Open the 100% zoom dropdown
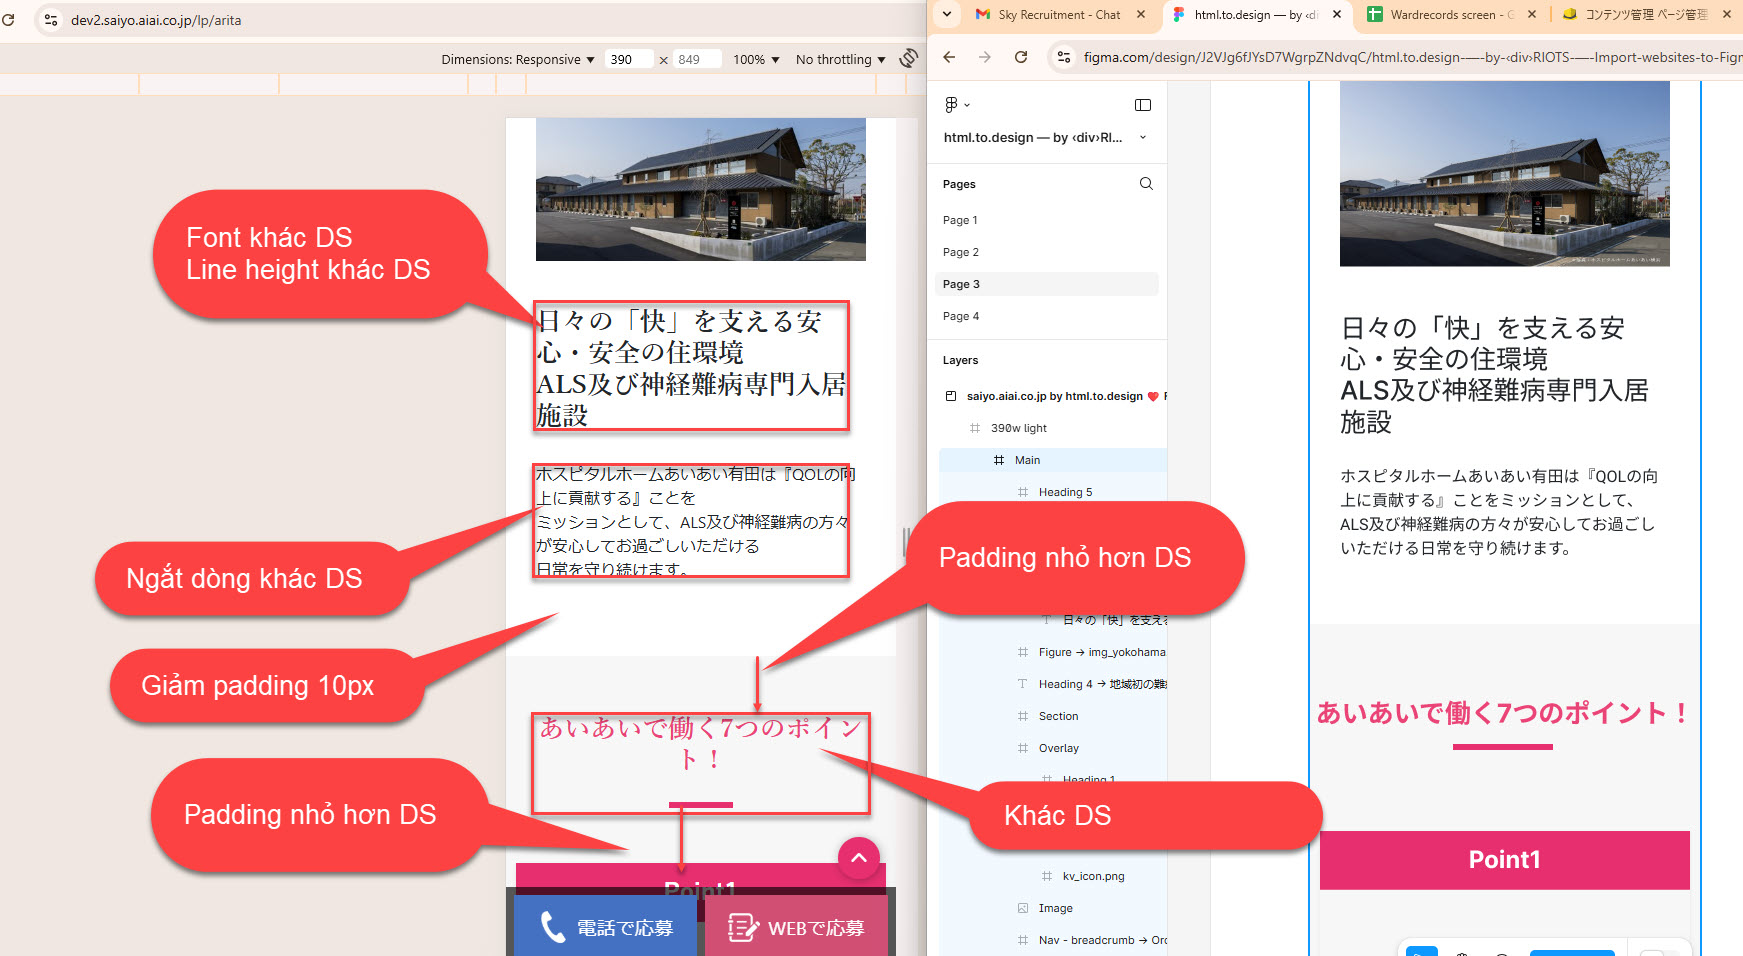The width and height of the screenshot is (1743, 956). point(755,60)
